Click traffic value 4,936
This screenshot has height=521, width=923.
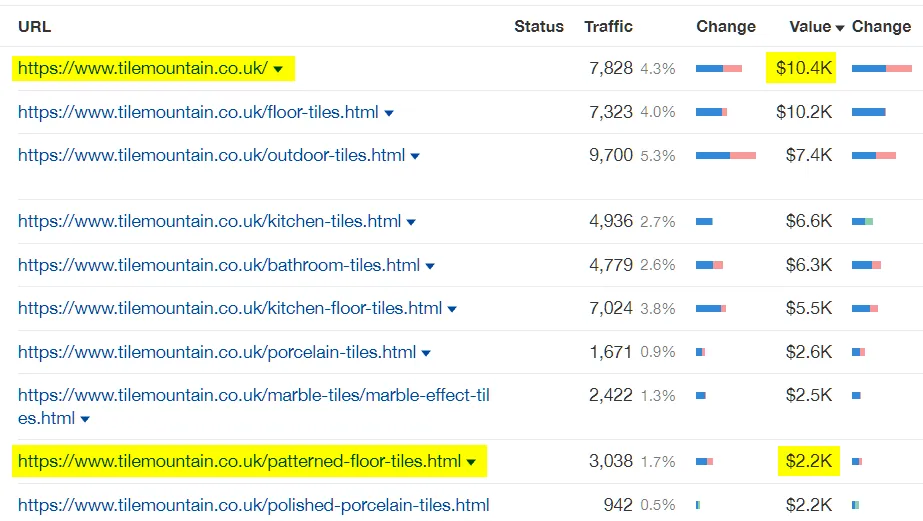point(610,221)
